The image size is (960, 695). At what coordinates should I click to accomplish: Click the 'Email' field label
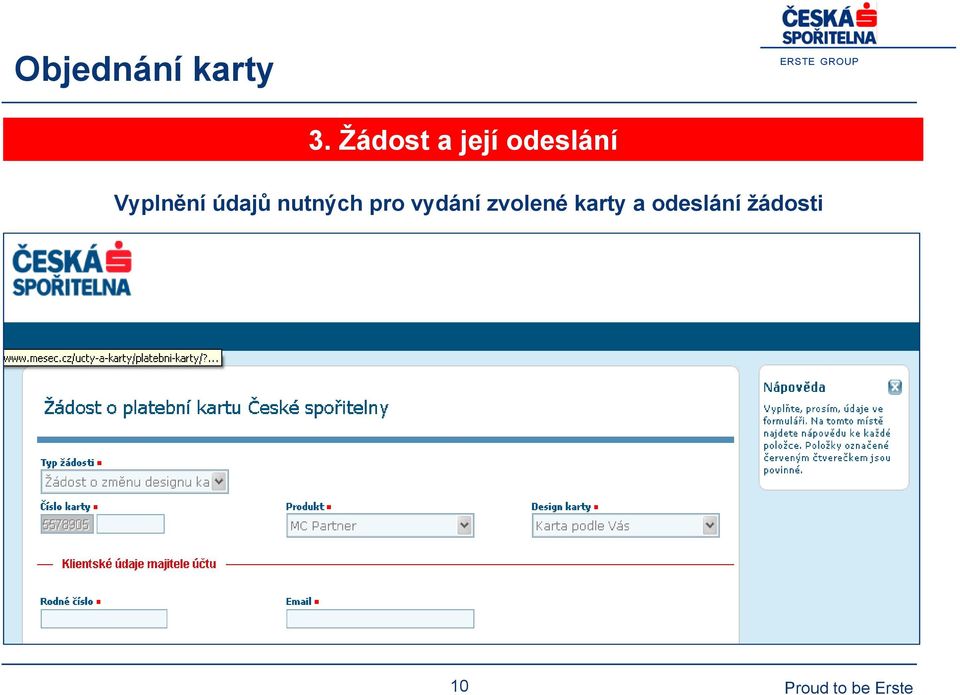299,601
